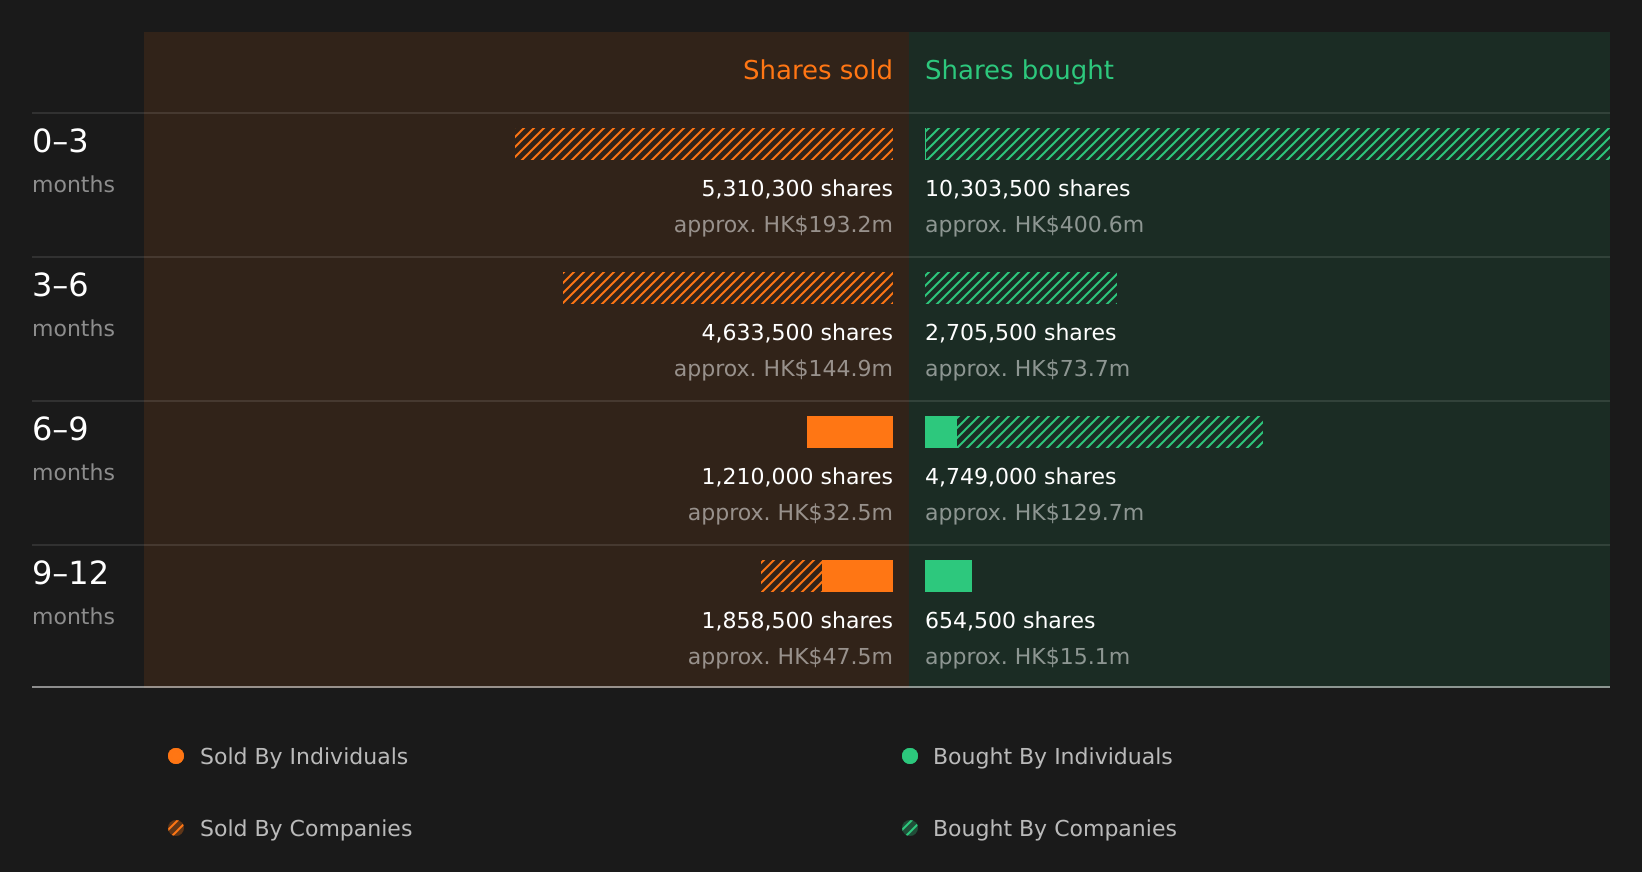Image resolution: width=1642 pixels, height=872 pixels.
Task: Click the green Bought By Individuals legend dot
Action: (910, 756)
